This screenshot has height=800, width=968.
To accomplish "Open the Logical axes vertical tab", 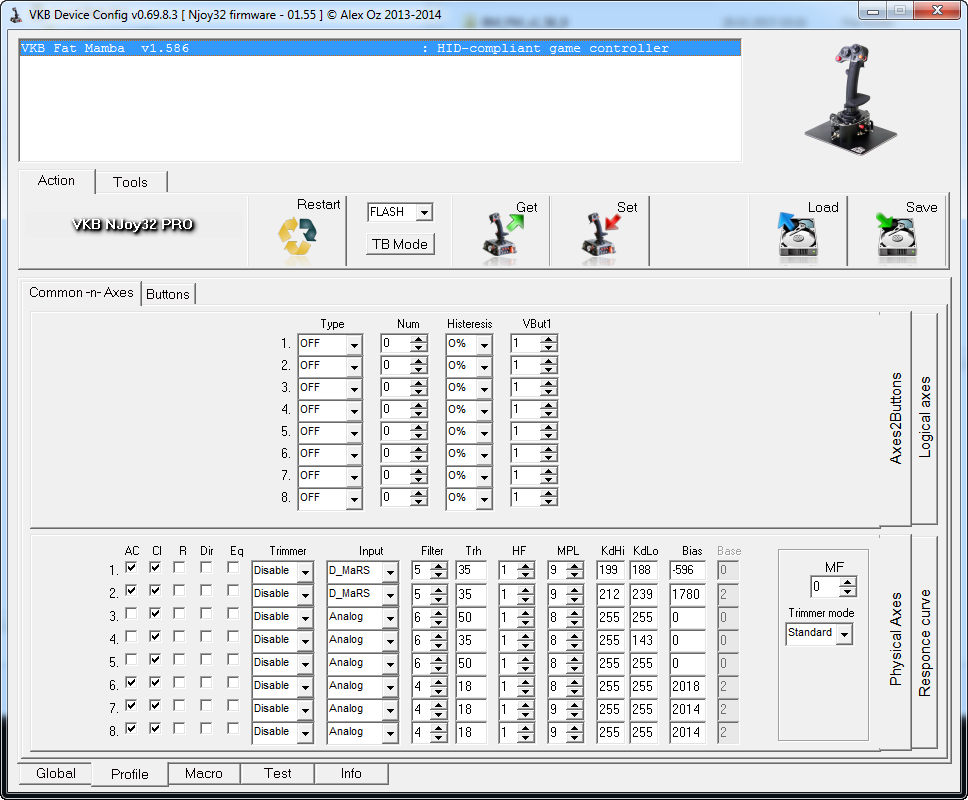I will (x=924, y=418).
